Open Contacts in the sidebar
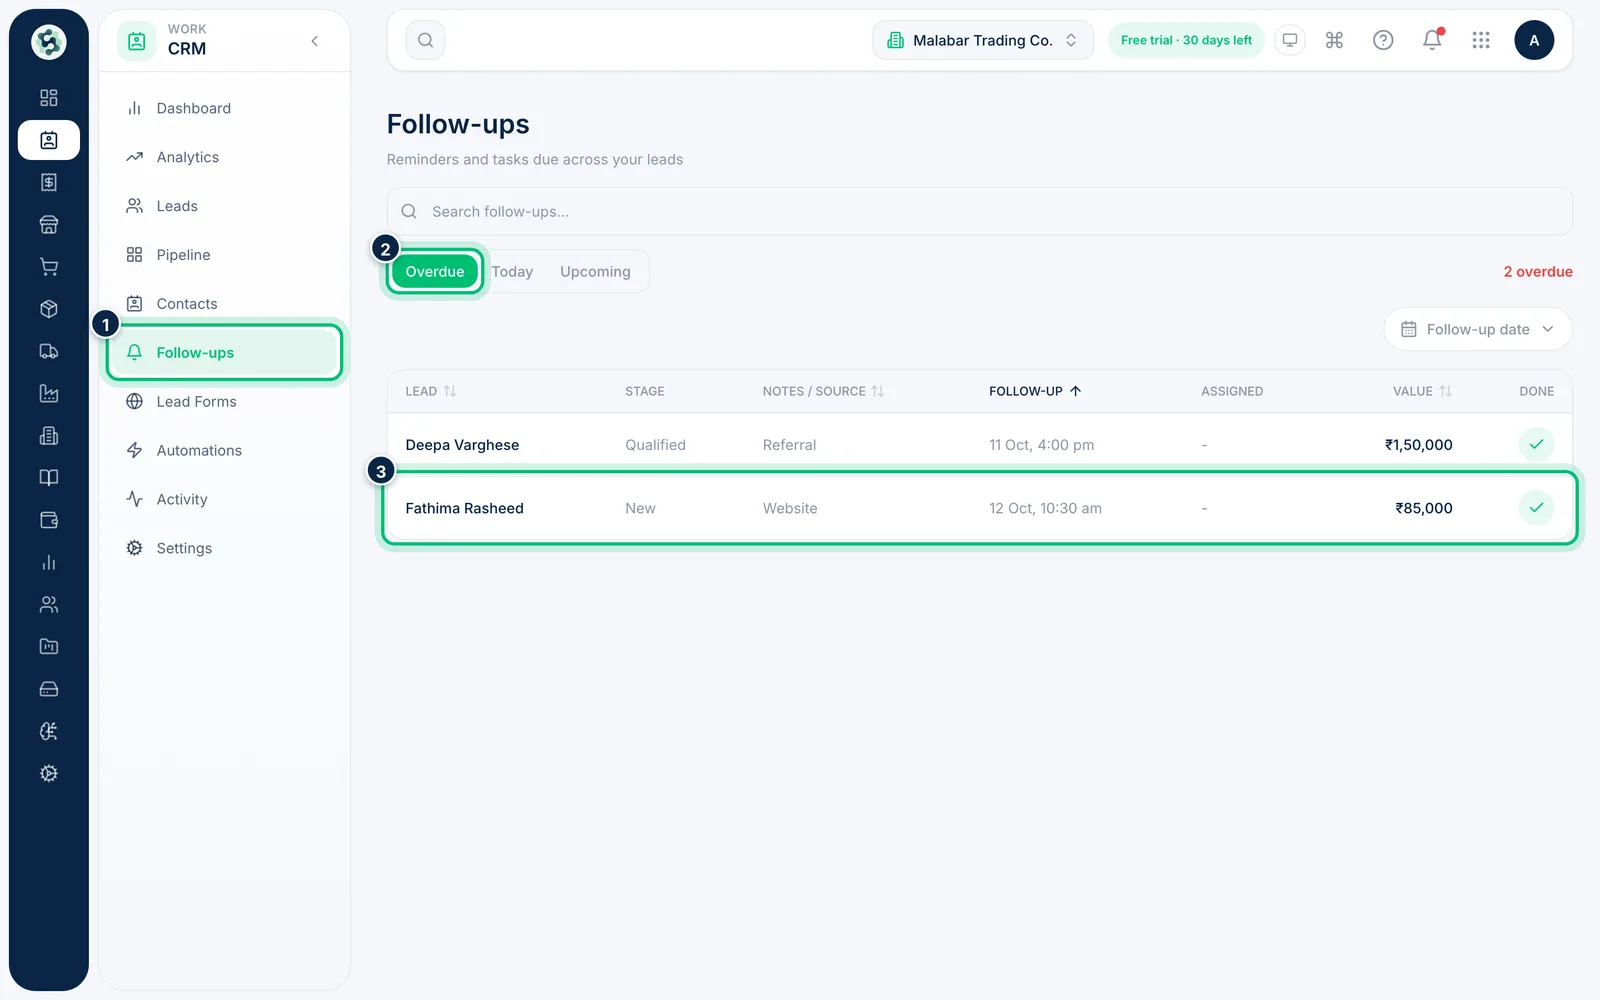This screenshot has height=1000, width=1600. click(224, 304)
